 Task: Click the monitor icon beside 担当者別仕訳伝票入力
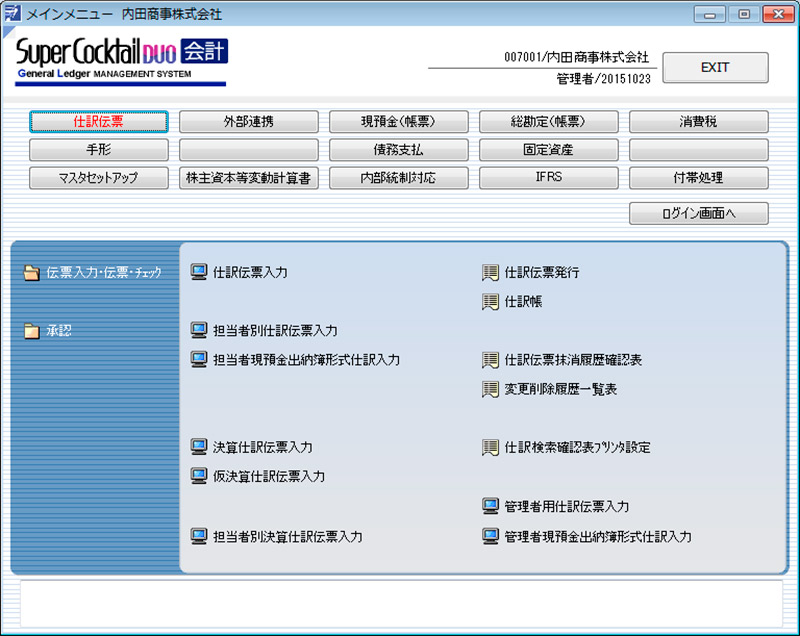click(x=199, y=330)
